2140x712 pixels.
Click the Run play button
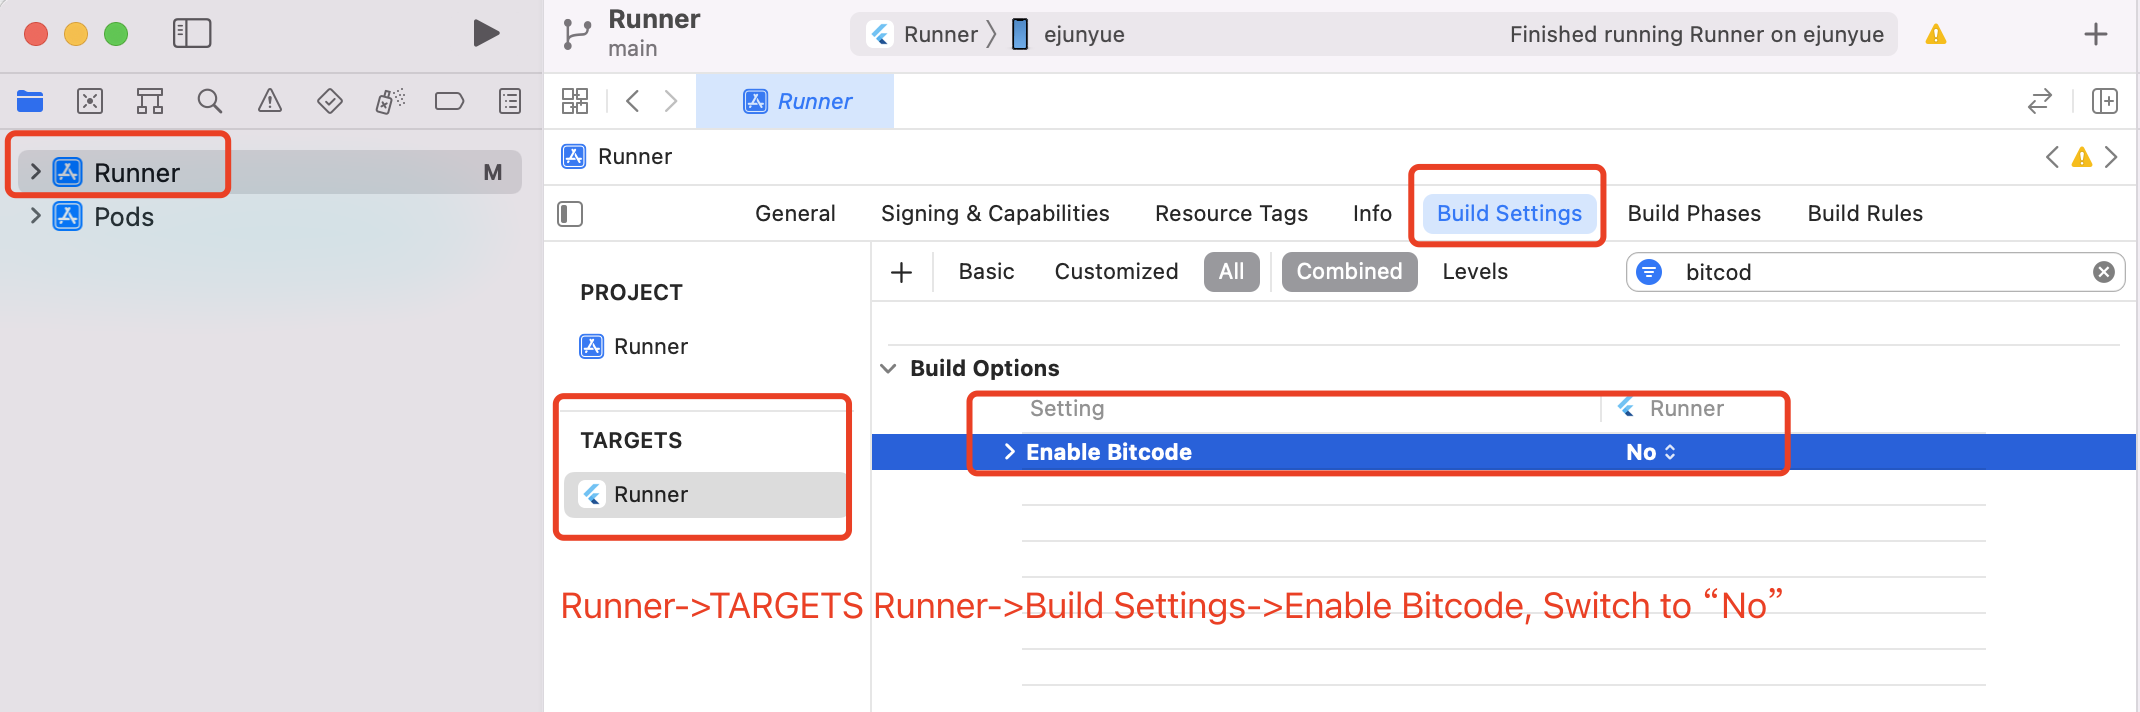coord(486,34)
